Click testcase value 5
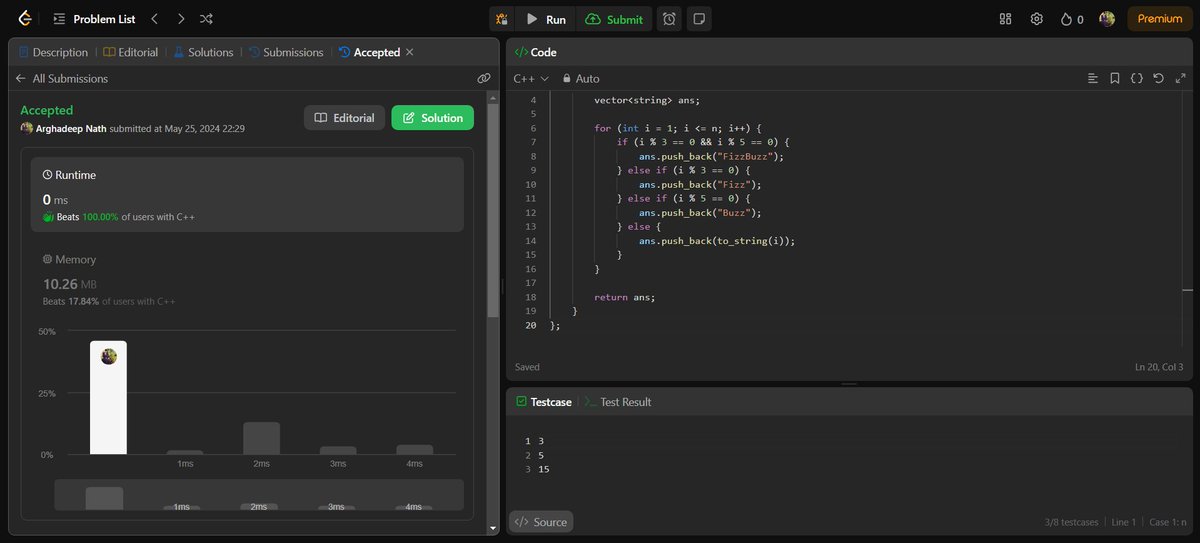This screenshot has width=1200, height=543. click(541, 455)
